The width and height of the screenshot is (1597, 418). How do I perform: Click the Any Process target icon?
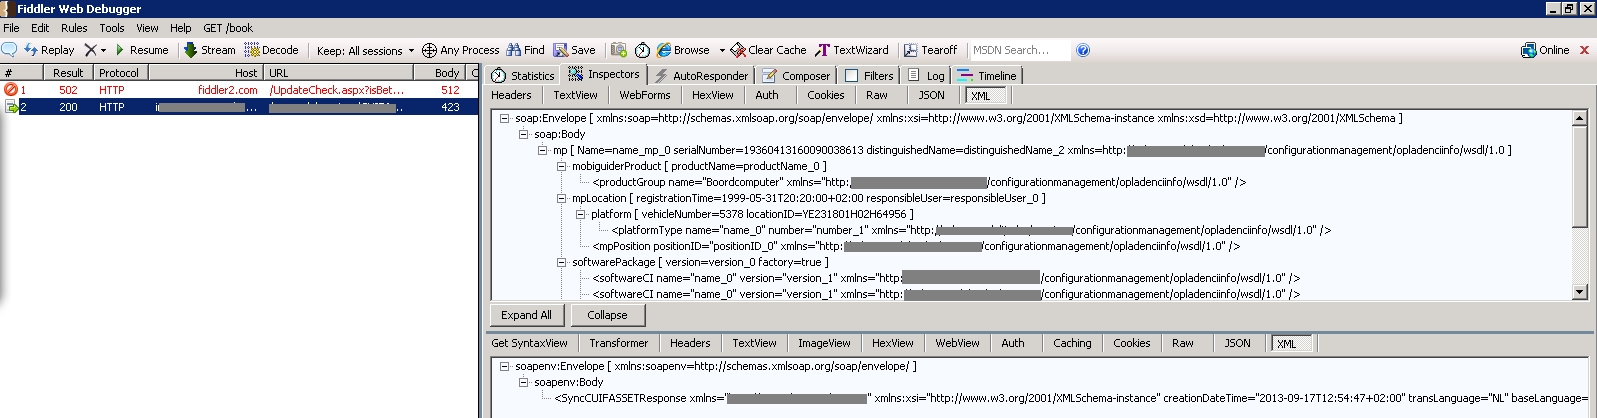[429, 50]
